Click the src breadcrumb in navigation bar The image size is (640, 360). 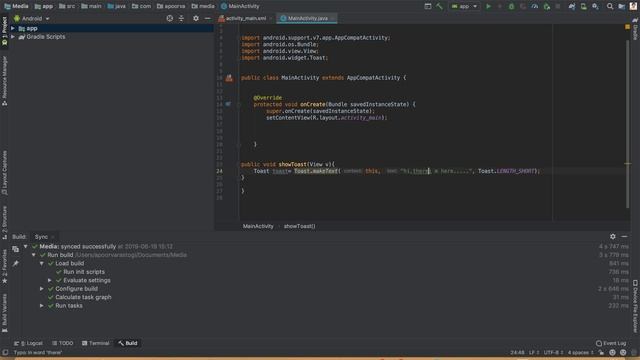click(67, 6)
